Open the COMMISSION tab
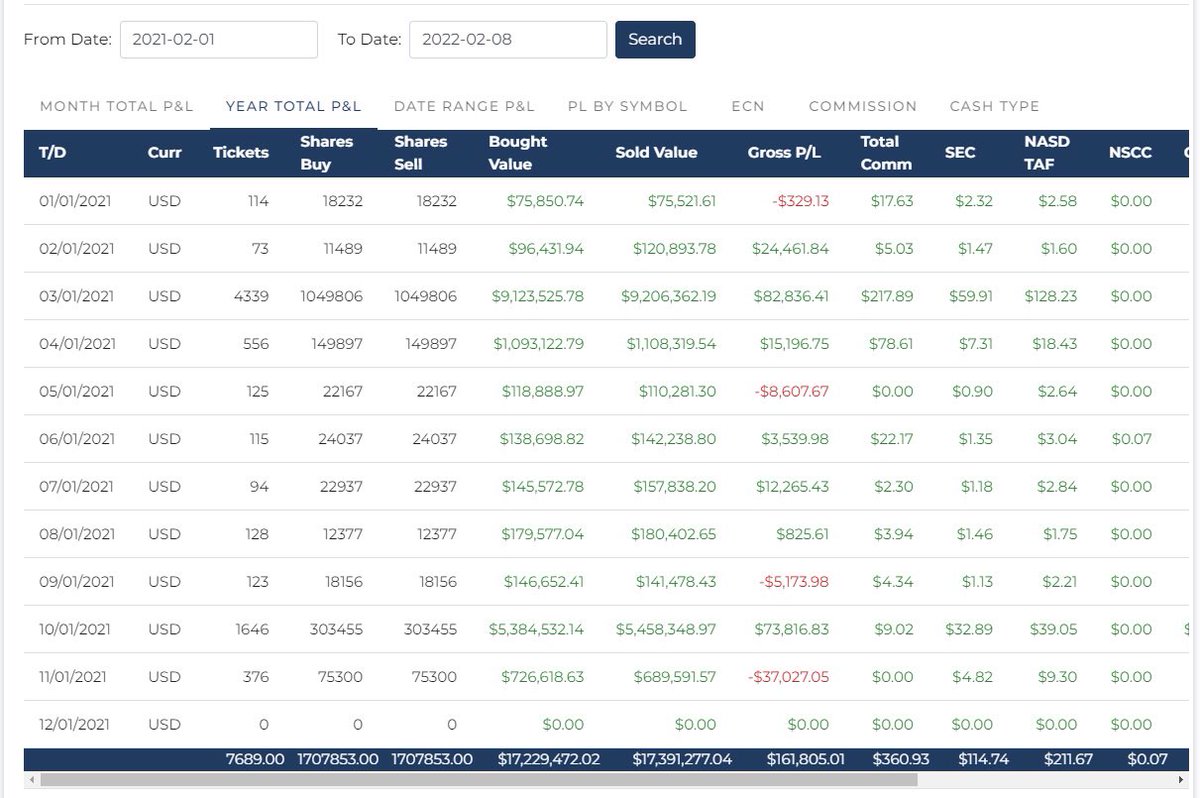 [863, 106]
